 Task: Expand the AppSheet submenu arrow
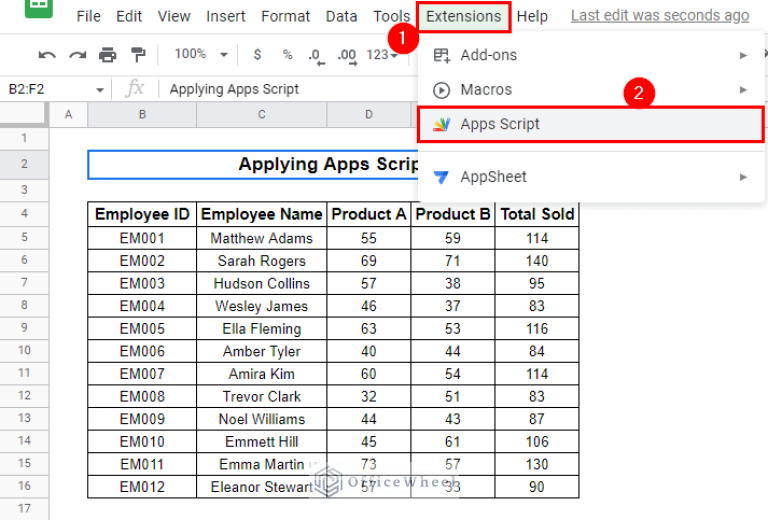[x=743, y=177]
